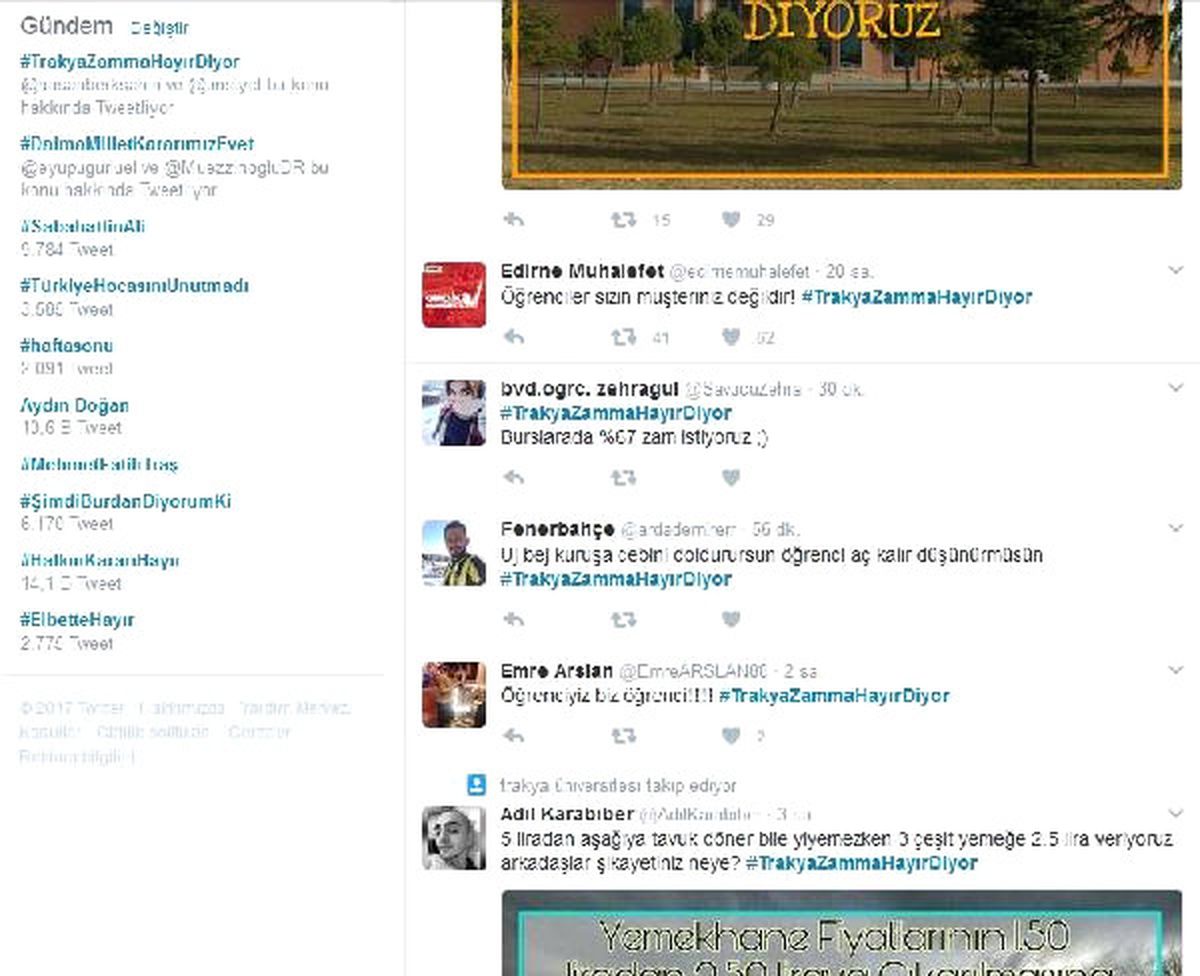Expand options for Edirne Muhalefet's tweet
Screen dimensions: 1200x976
coord(1175,271)
